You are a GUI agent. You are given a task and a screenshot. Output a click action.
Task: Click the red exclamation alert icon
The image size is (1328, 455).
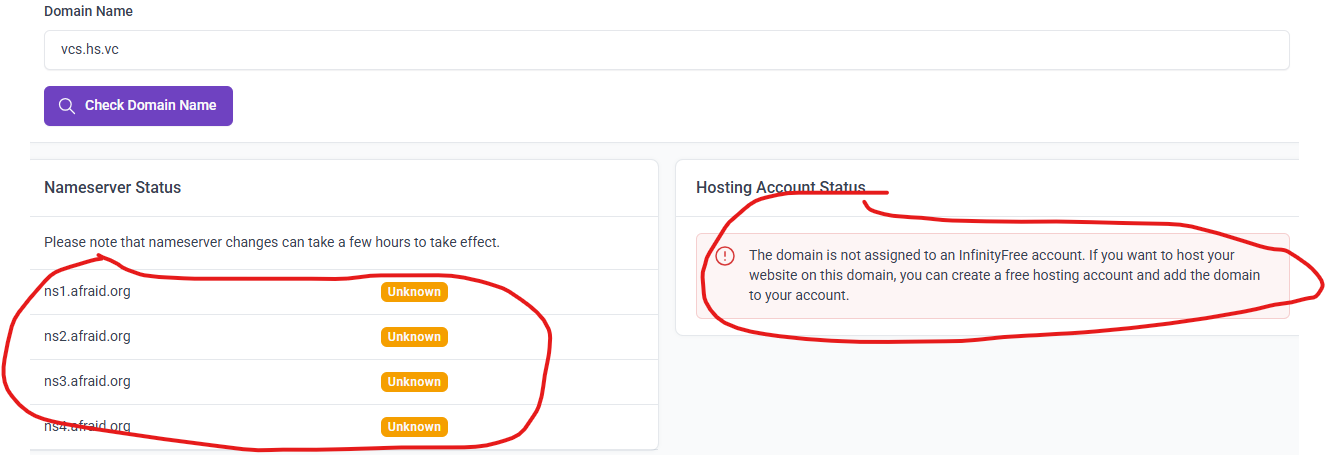(x=725, y=256)
